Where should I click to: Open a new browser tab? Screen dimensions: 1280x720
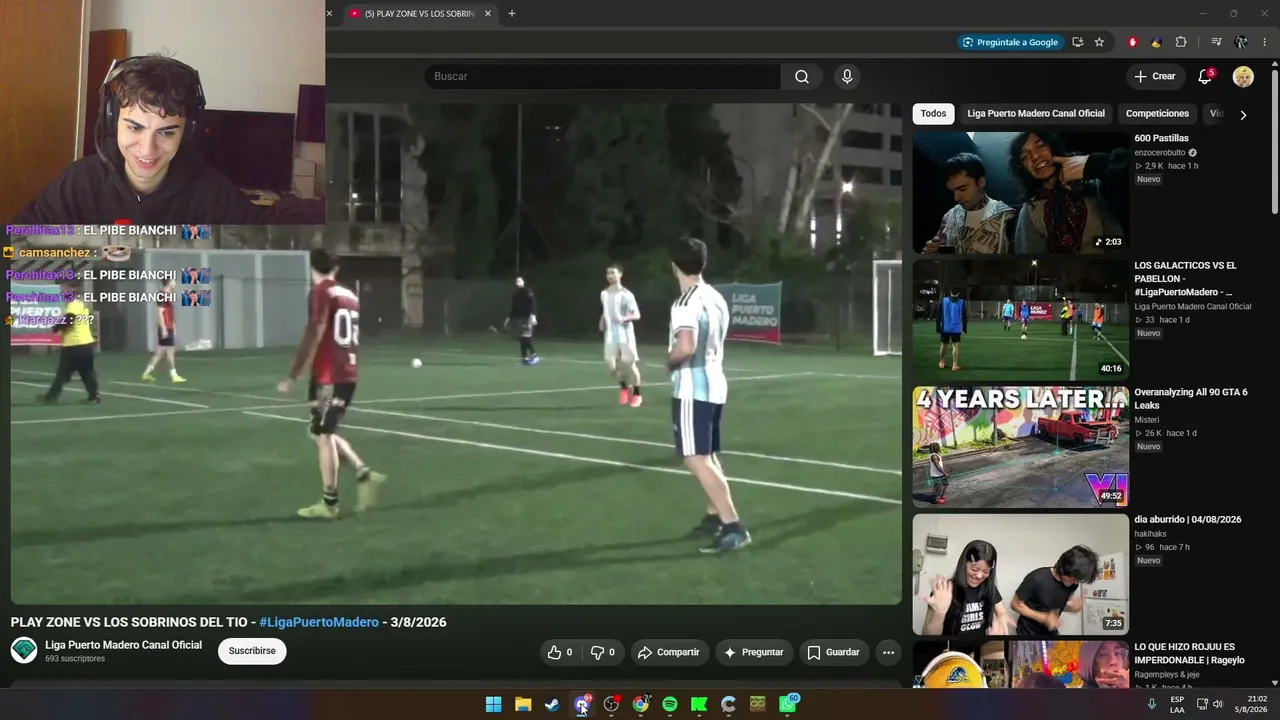click(512, 14)
